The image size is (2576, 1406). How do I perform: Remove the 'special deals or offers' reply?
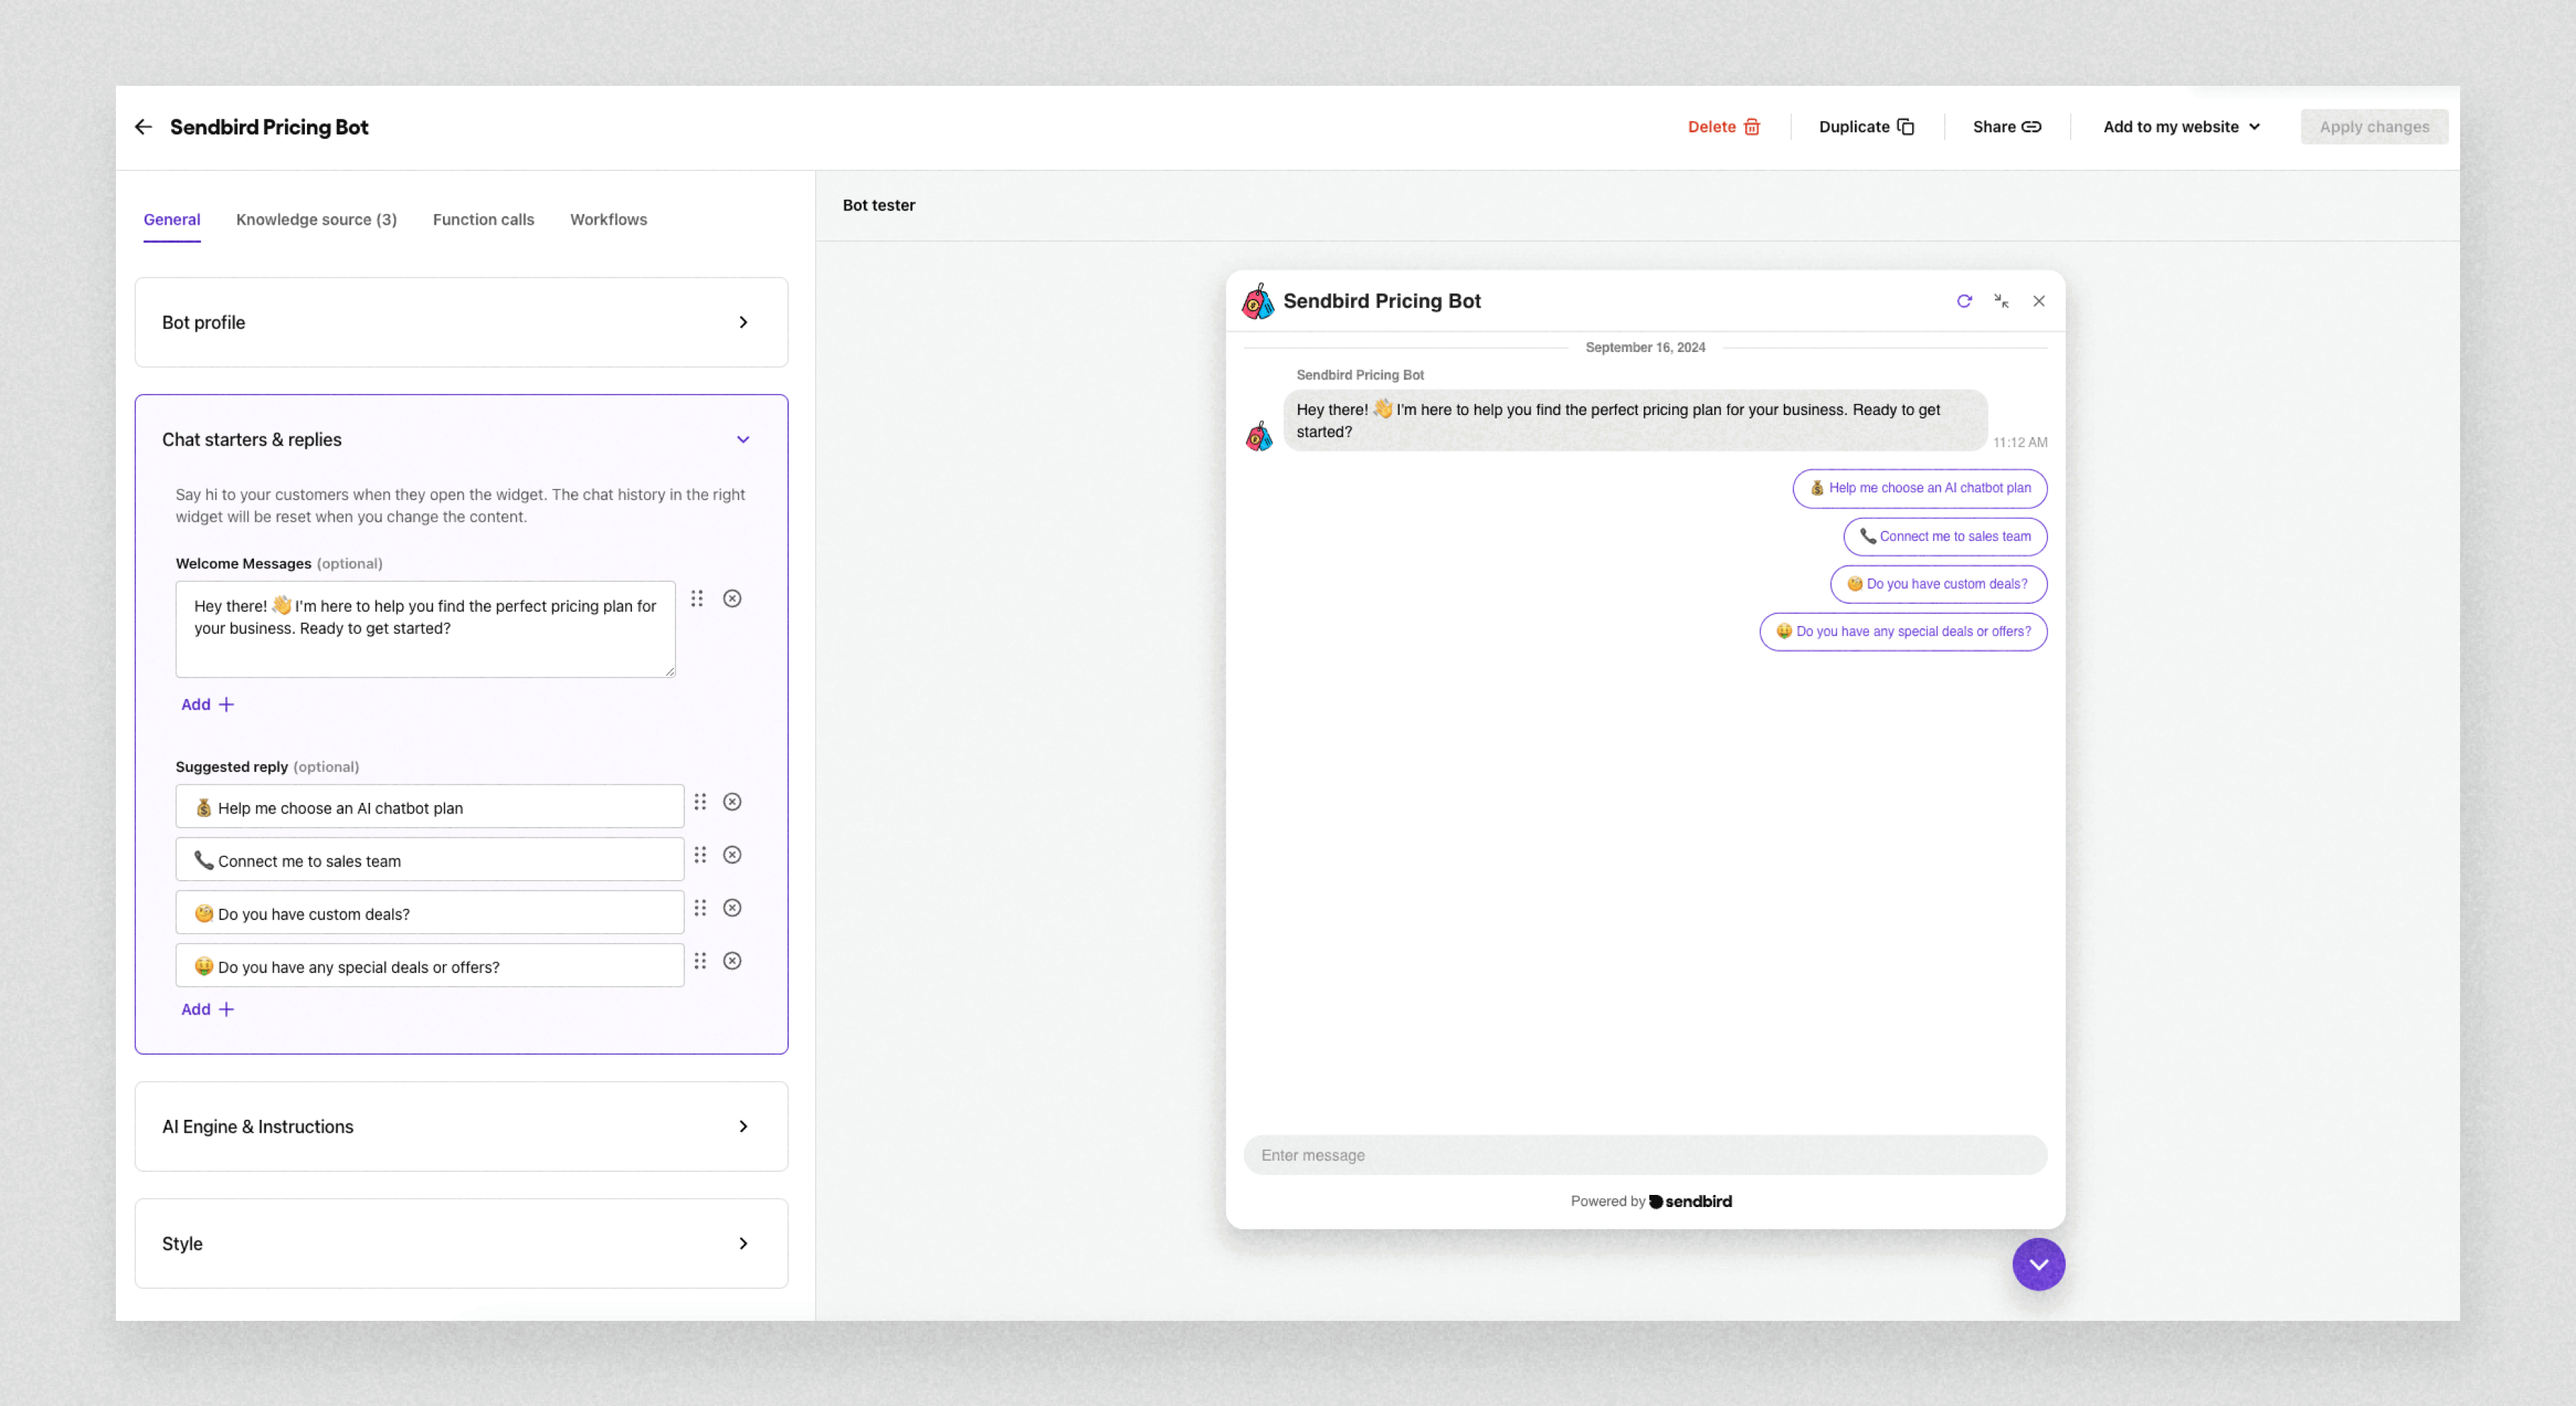click(733, 961)
